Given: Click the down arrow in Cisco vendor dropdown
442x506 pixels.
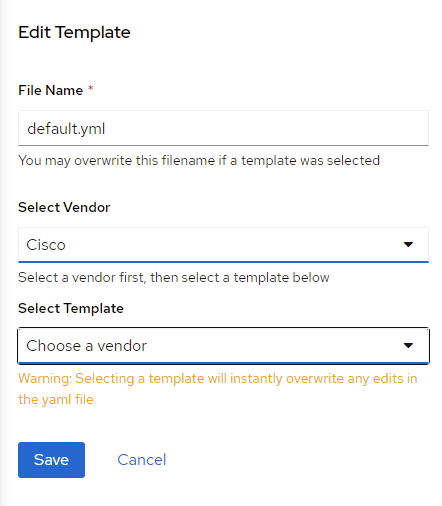Looking at the screenshot, I should tap(408, 245).
